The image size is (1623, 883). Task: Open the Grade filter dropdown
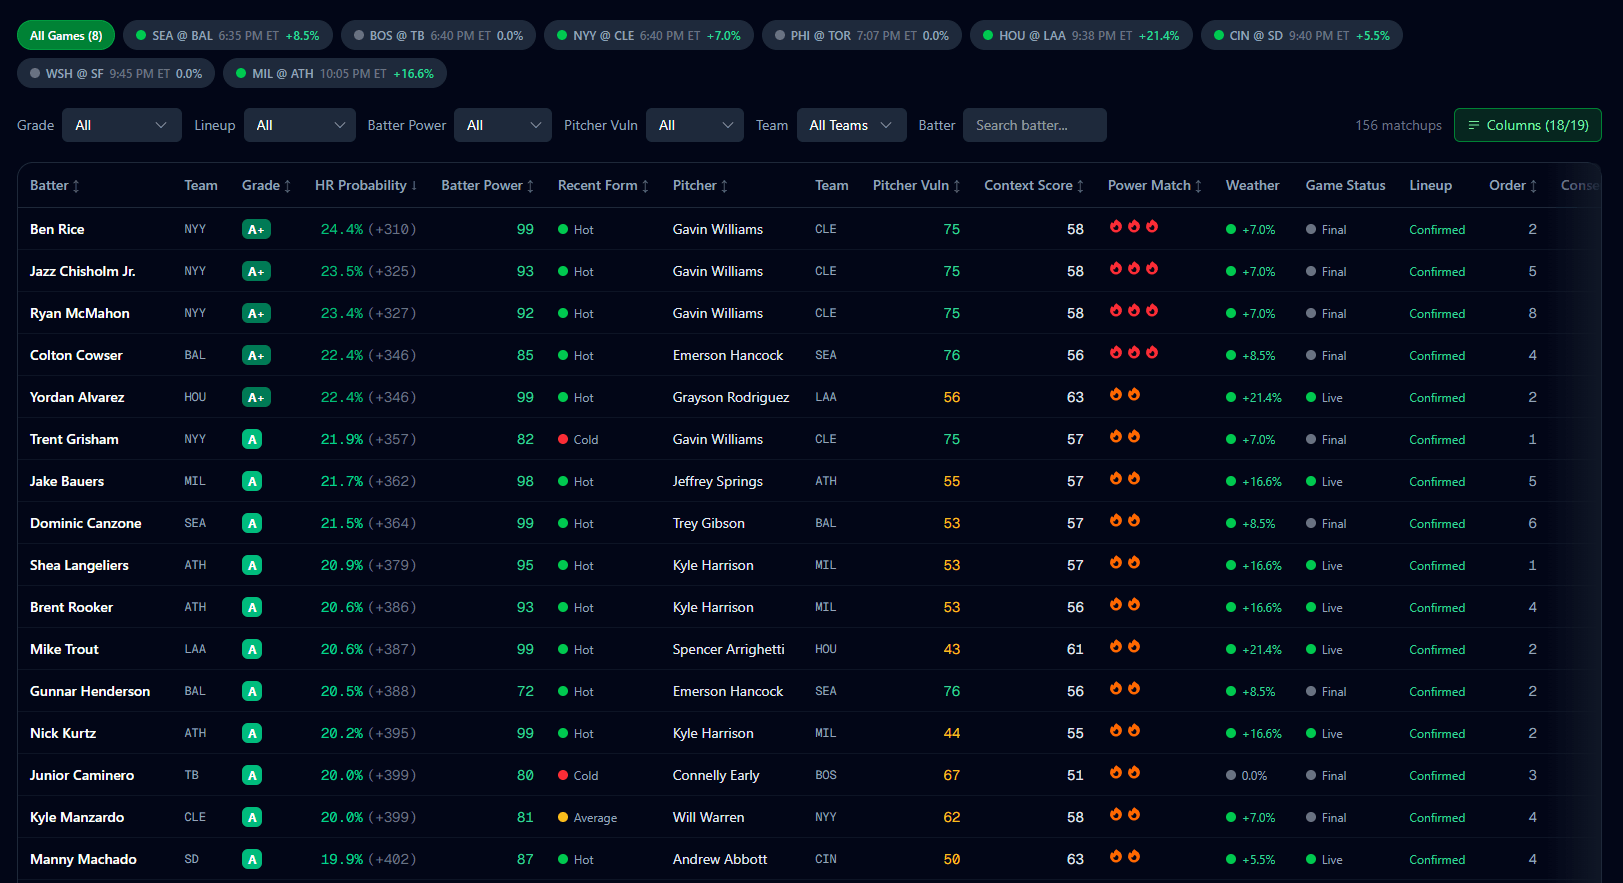click(x=122, y=125)
